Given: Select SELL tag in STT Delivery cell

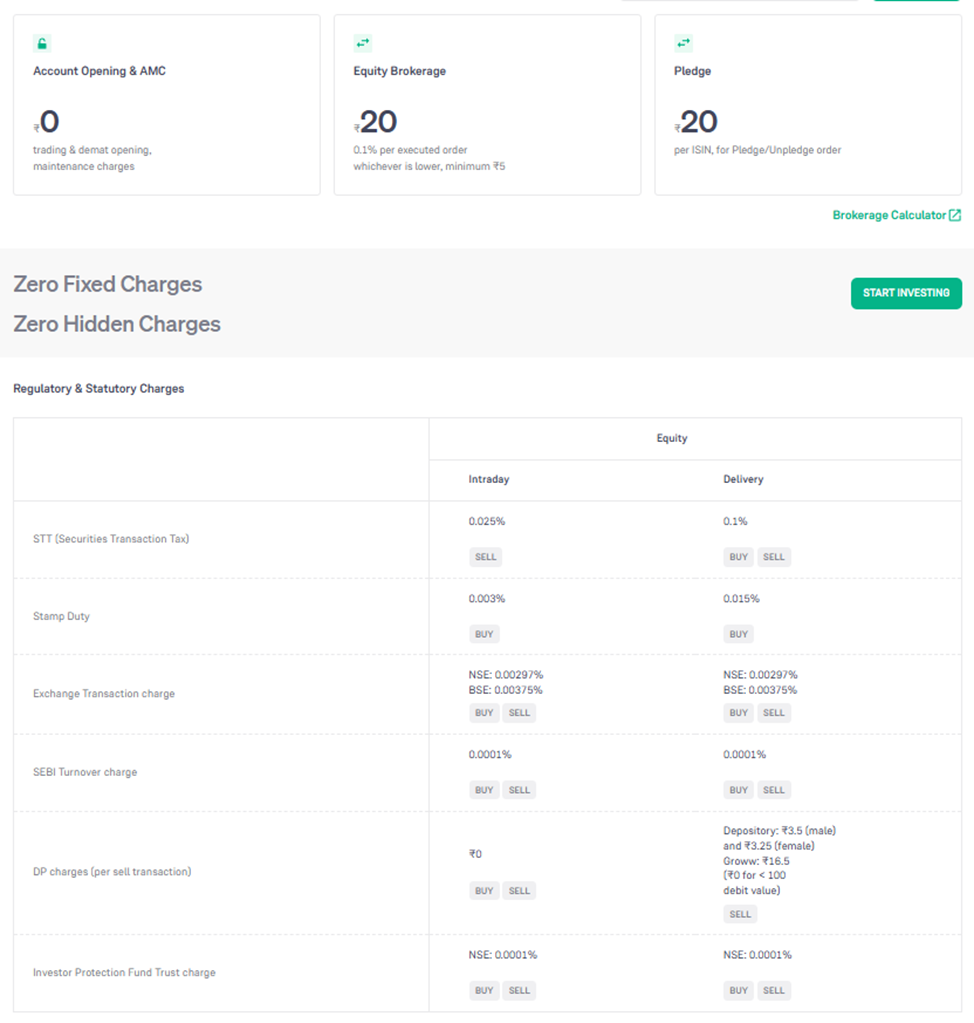Looking at the screenshot, I should point(774,557).
